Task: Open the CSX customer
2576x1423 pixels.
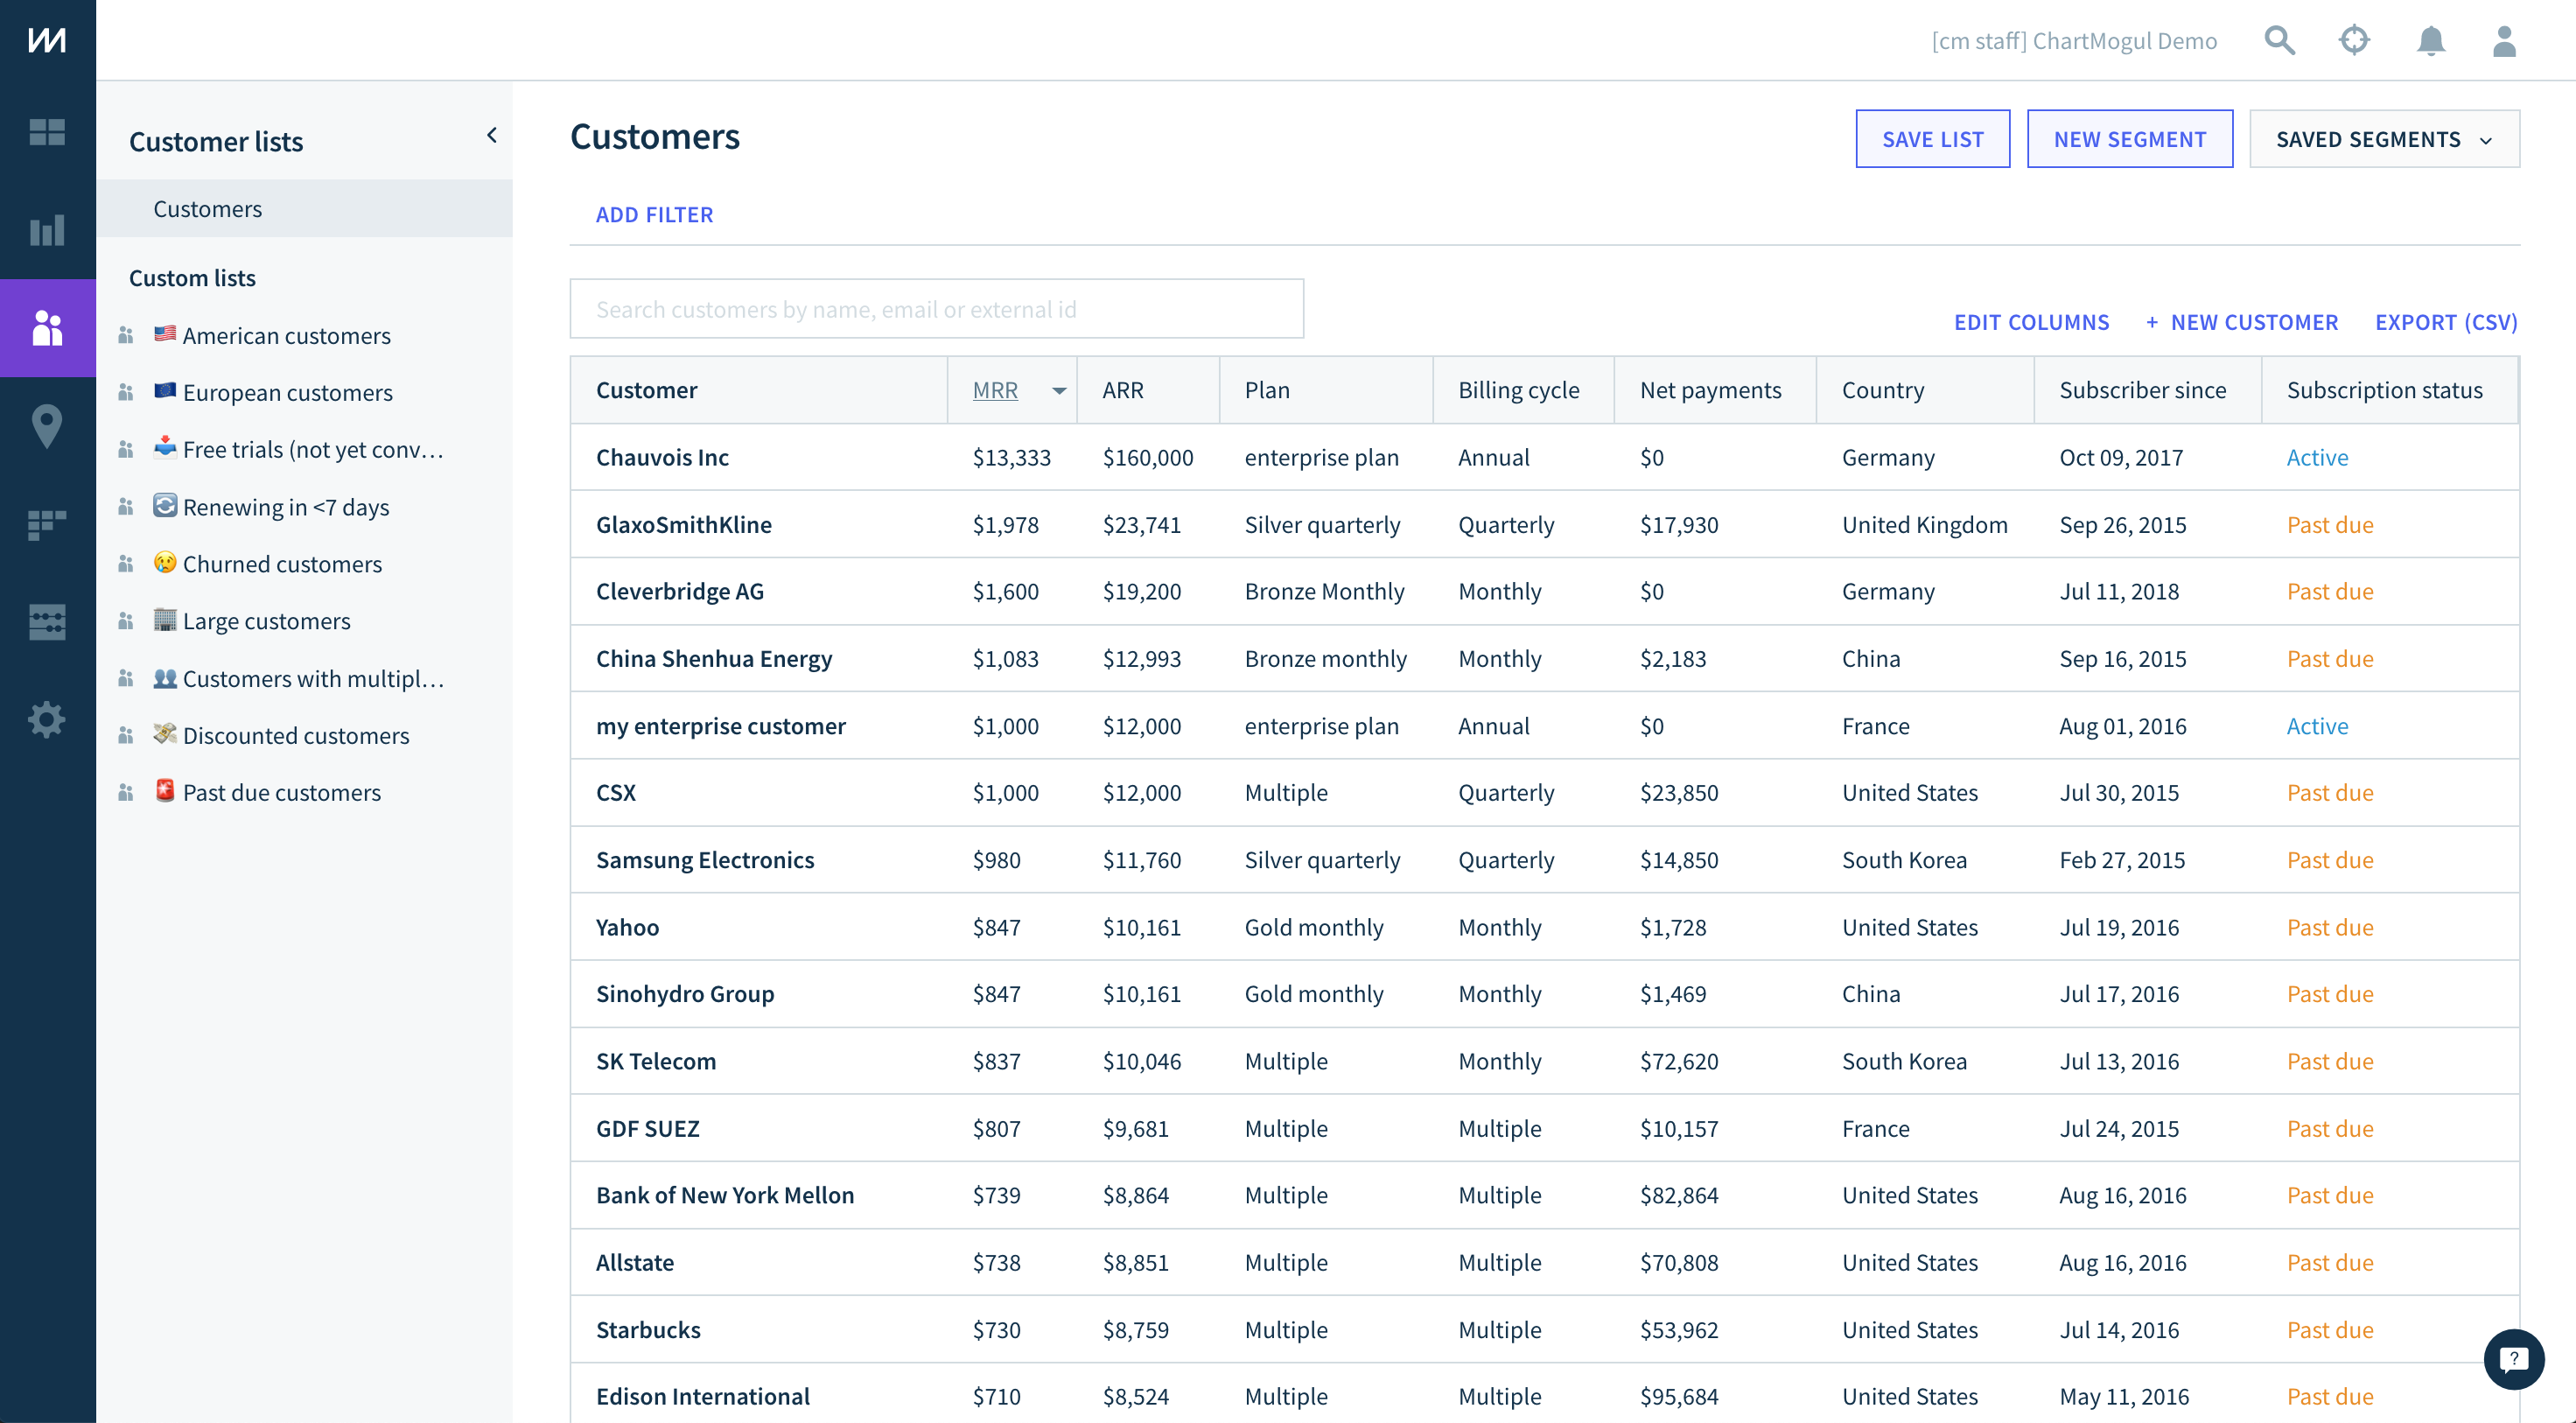Action: (x=615, y=792)
